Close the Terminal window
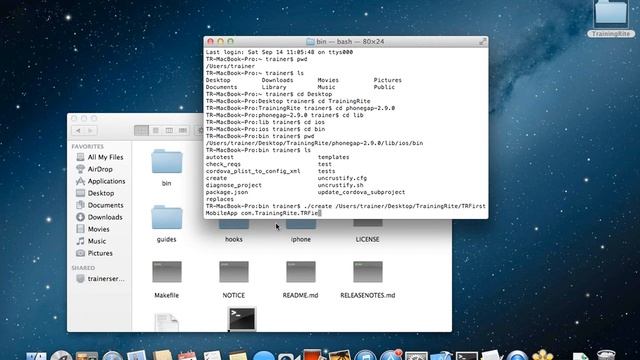 click(211, 42)
